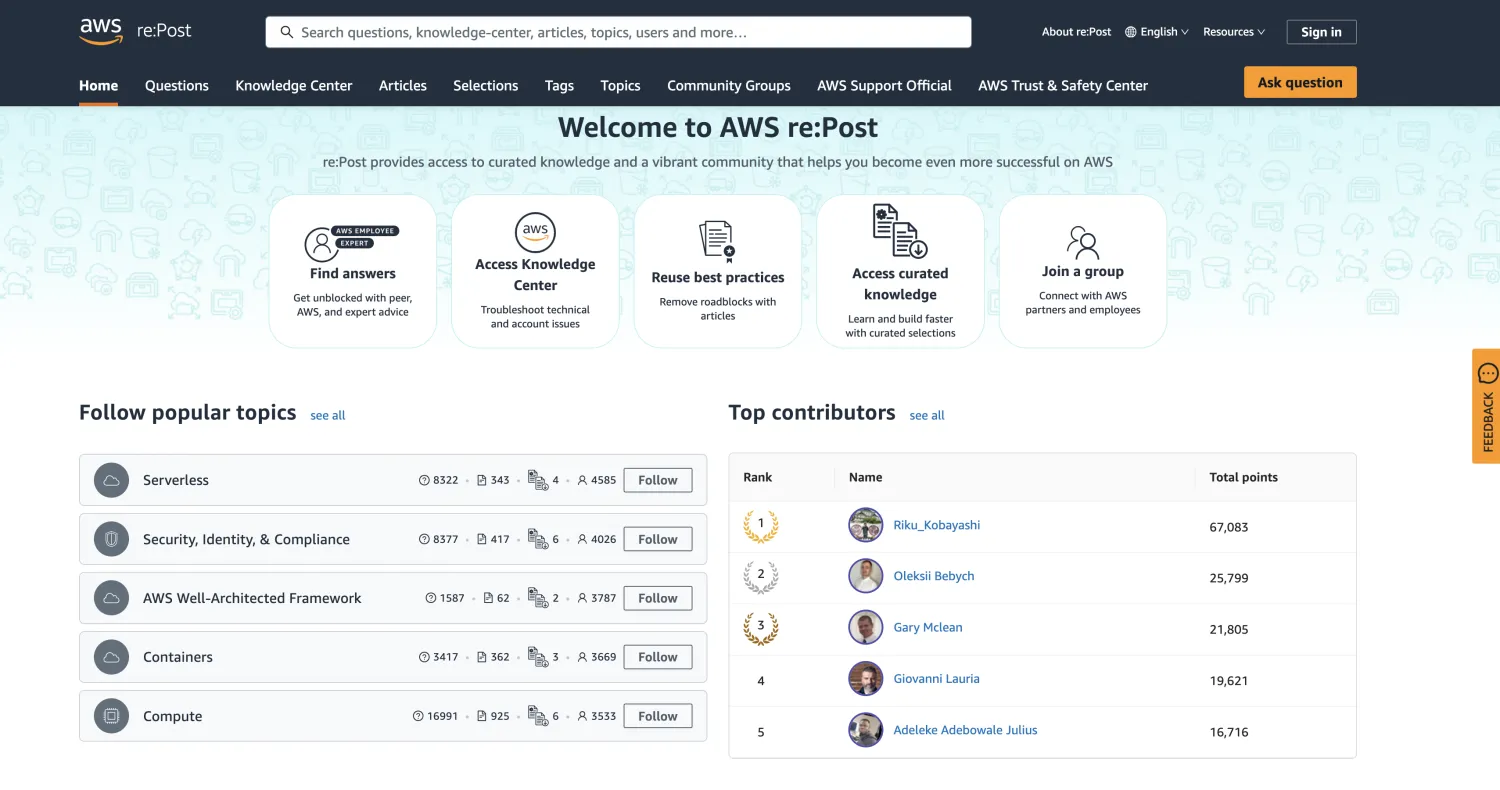Click the rank 3 bronze laurel badge
The width and height of the screenshot is (1500, 790).
coord(761,628)
